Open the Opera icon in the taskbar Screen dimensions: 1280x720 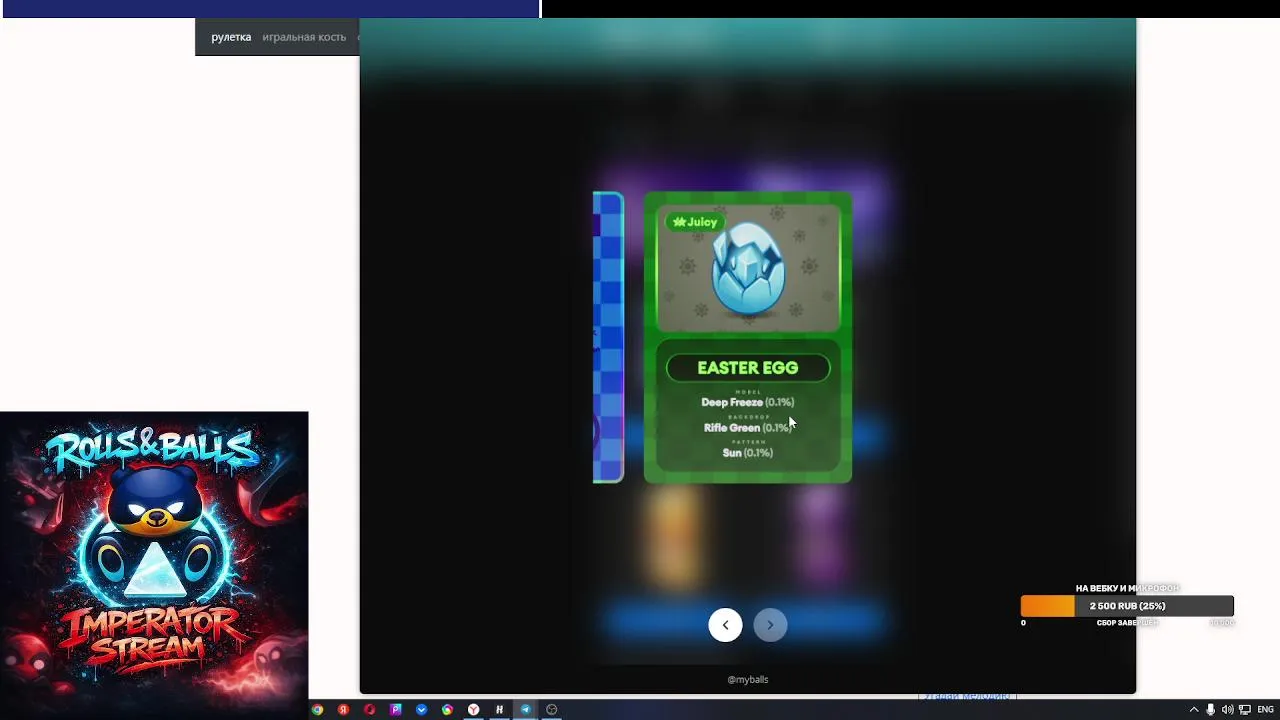point(369,710)
